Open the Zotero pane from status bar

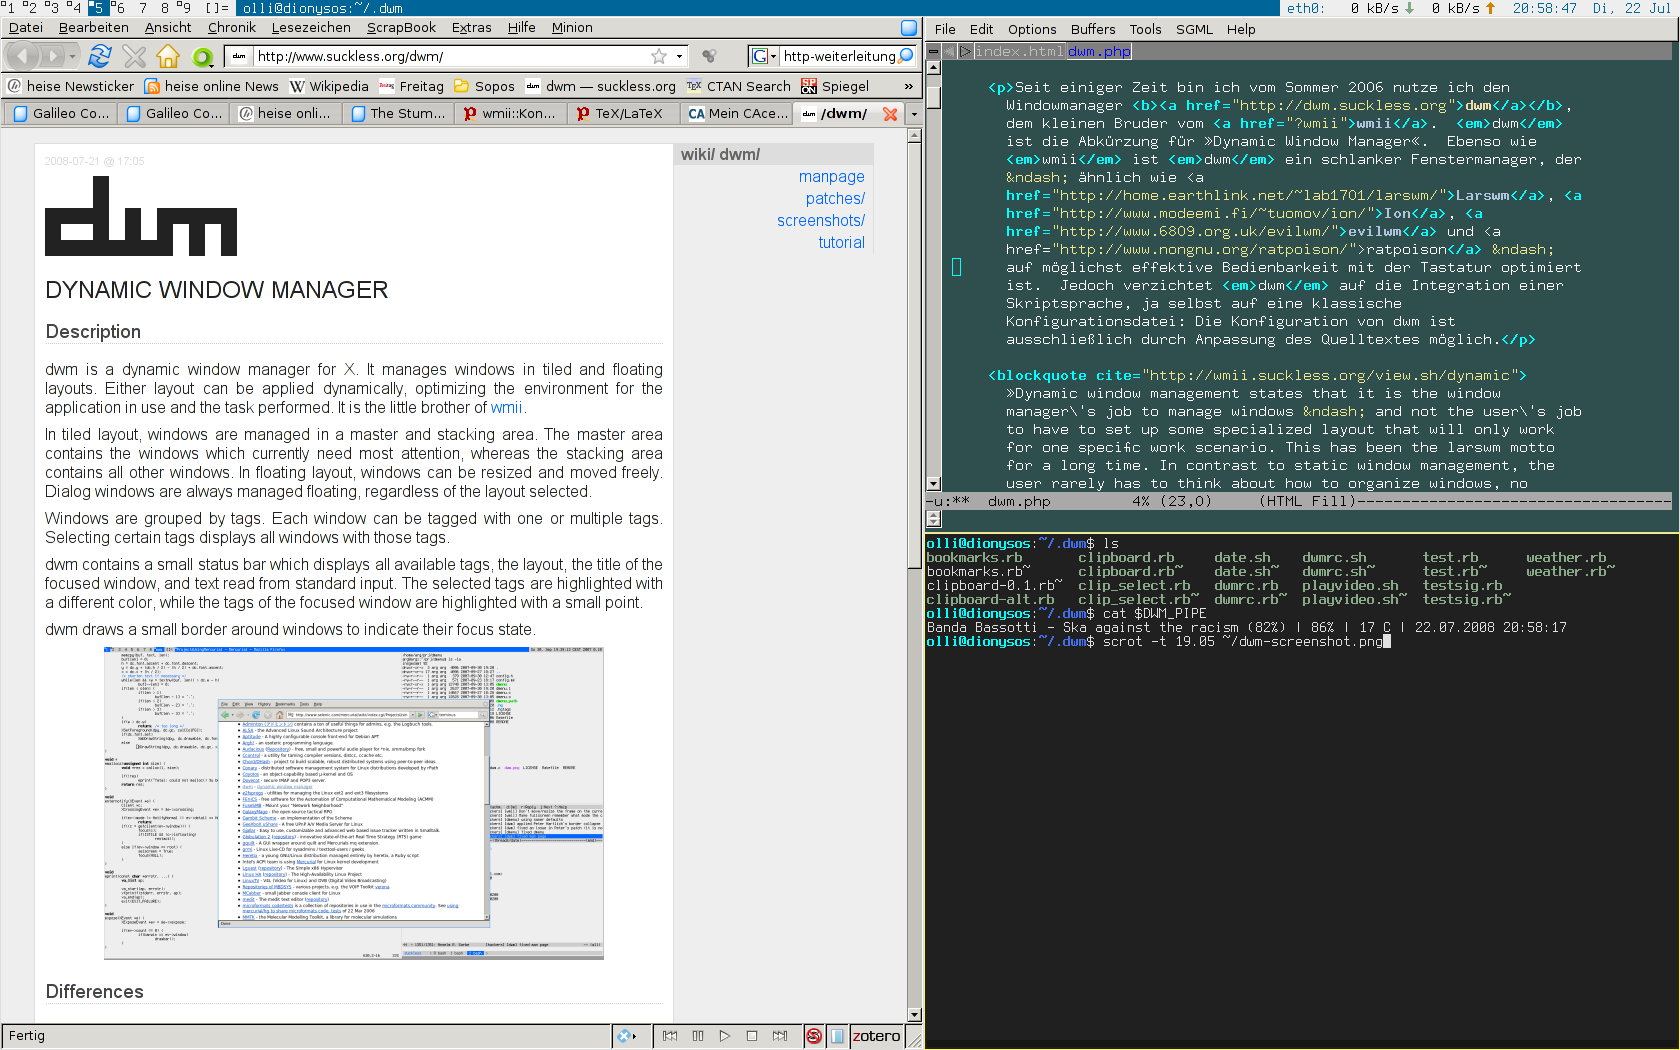tap(876, 1036)
